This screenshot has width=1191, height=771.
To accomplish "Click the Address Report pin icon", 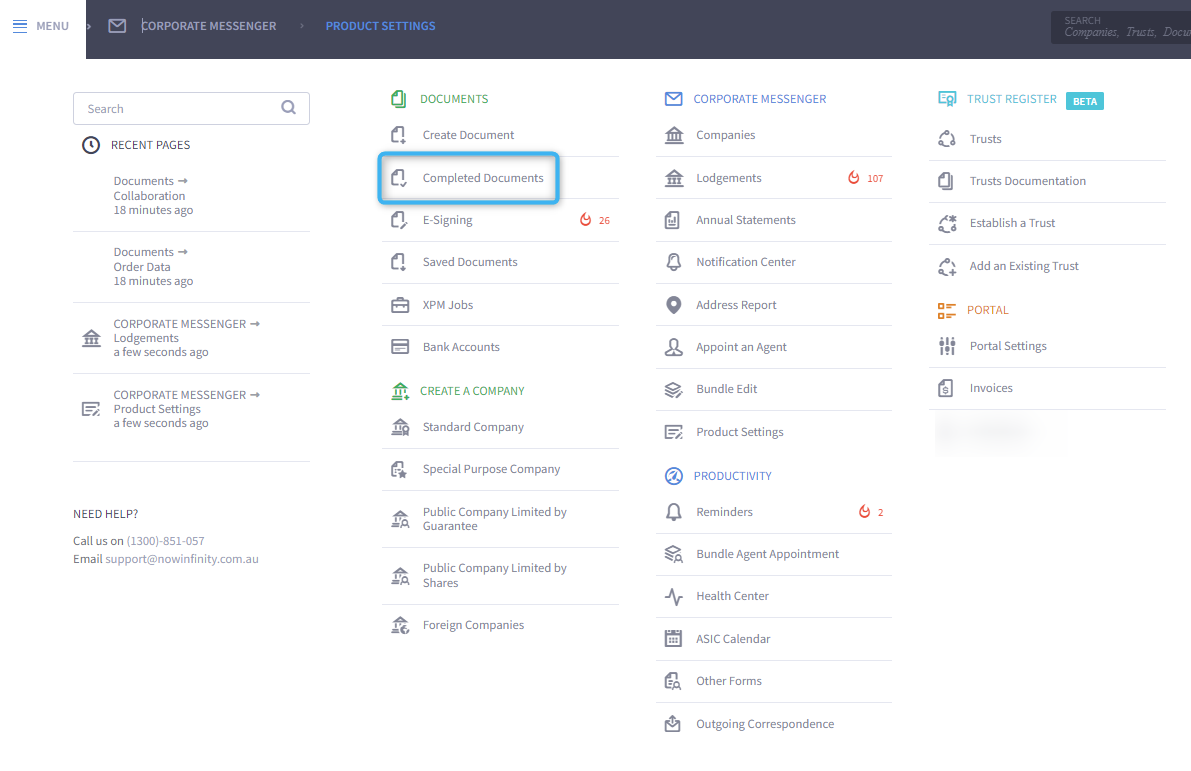I will pos(673,305).
